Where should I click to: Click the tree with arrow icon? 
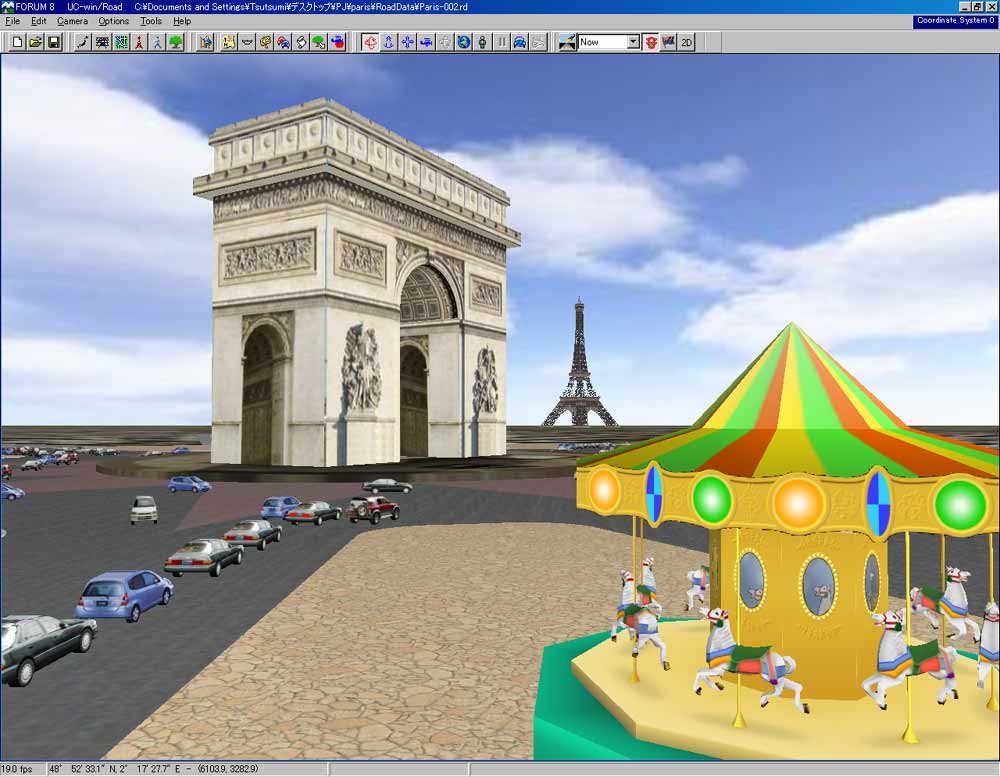tap(319, 42)
